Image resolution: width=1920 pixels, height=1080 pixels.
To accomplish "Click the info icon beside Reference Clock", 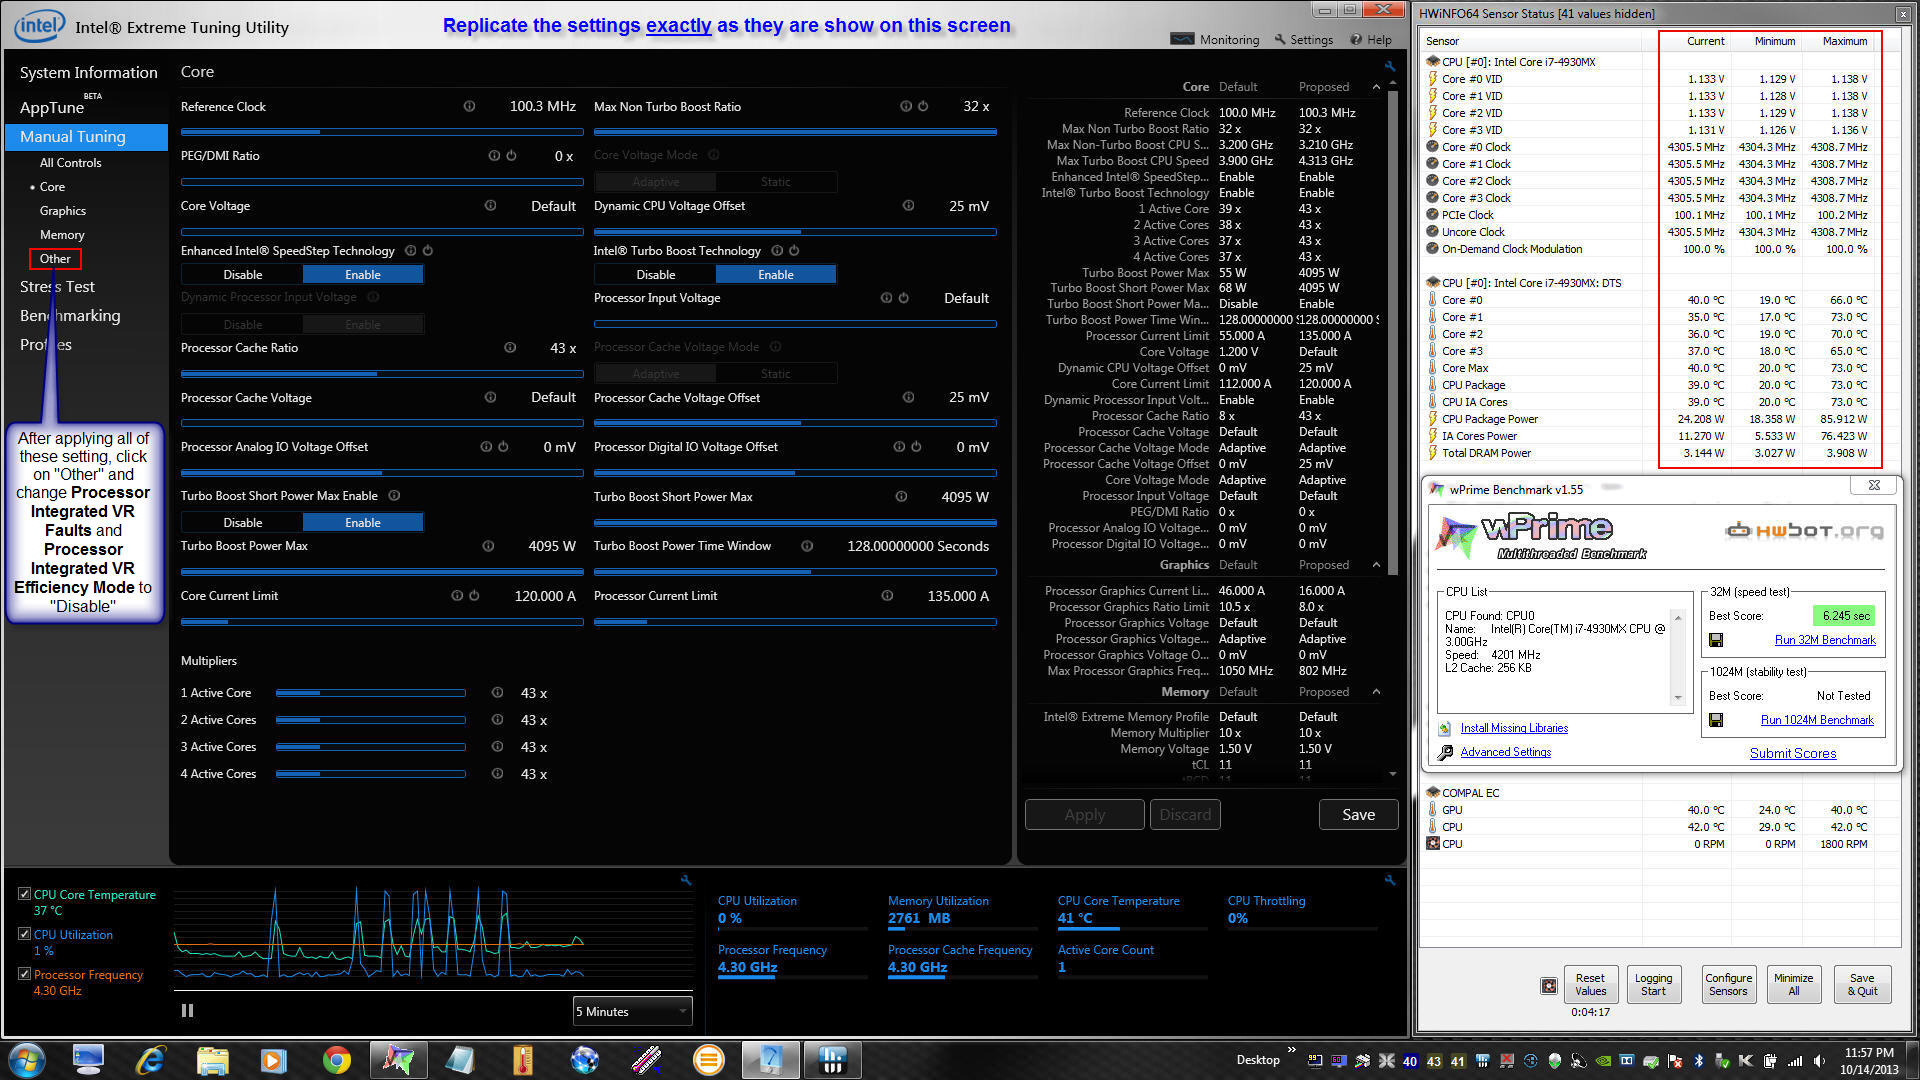I will tap(469, 106).
